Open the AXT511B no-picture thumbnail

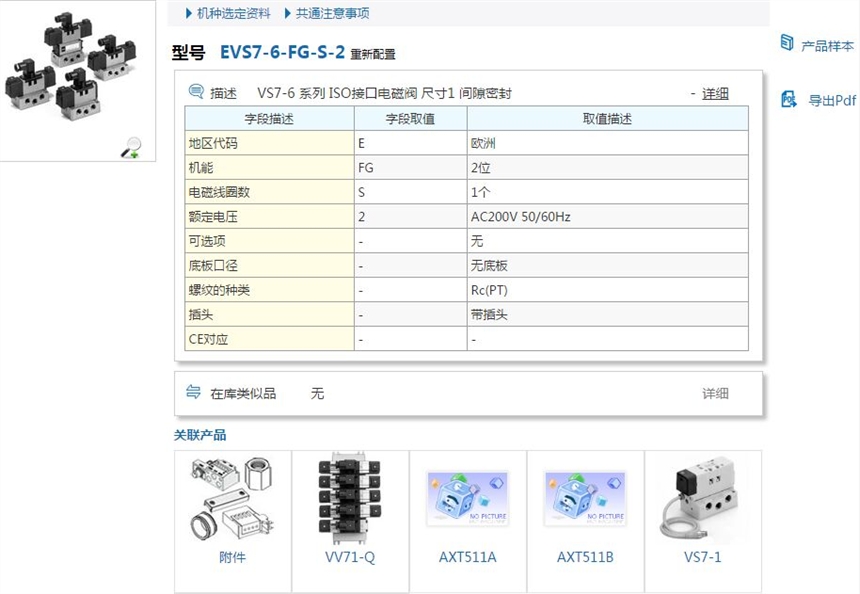click(585, 498)
